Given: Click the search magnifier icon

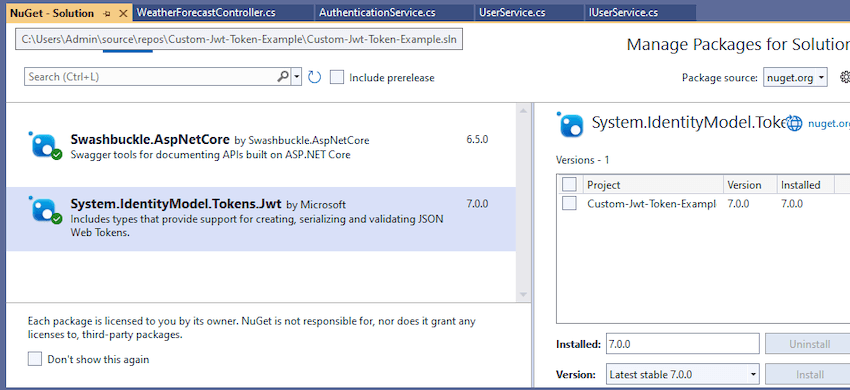Looking at the screenshot, I should coord(283,77).
